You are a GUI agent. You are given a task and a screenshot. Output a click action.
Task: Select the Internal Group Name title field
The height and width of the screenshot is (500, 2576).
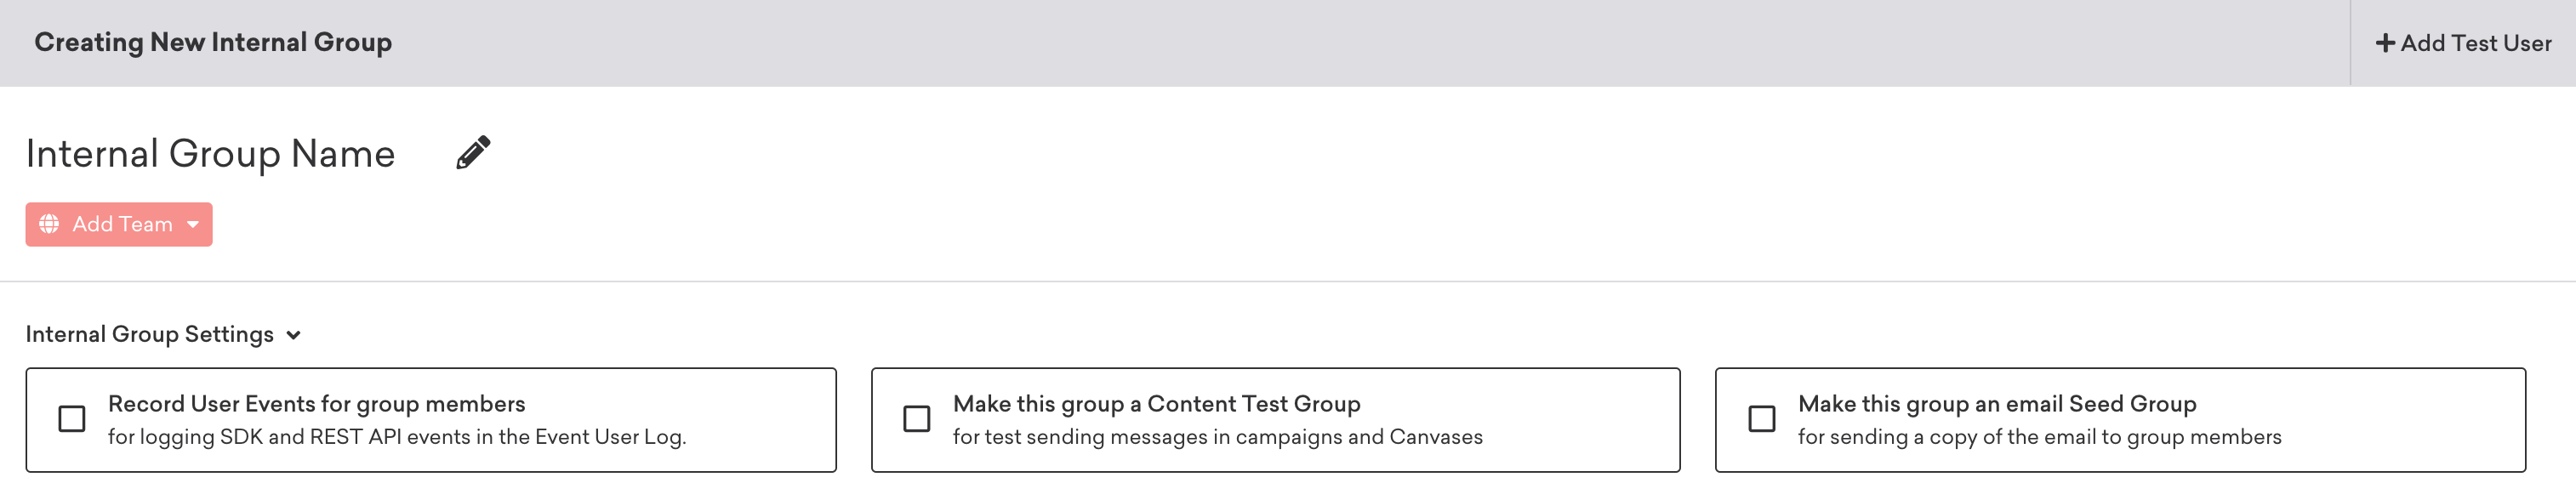coord(211,153)
